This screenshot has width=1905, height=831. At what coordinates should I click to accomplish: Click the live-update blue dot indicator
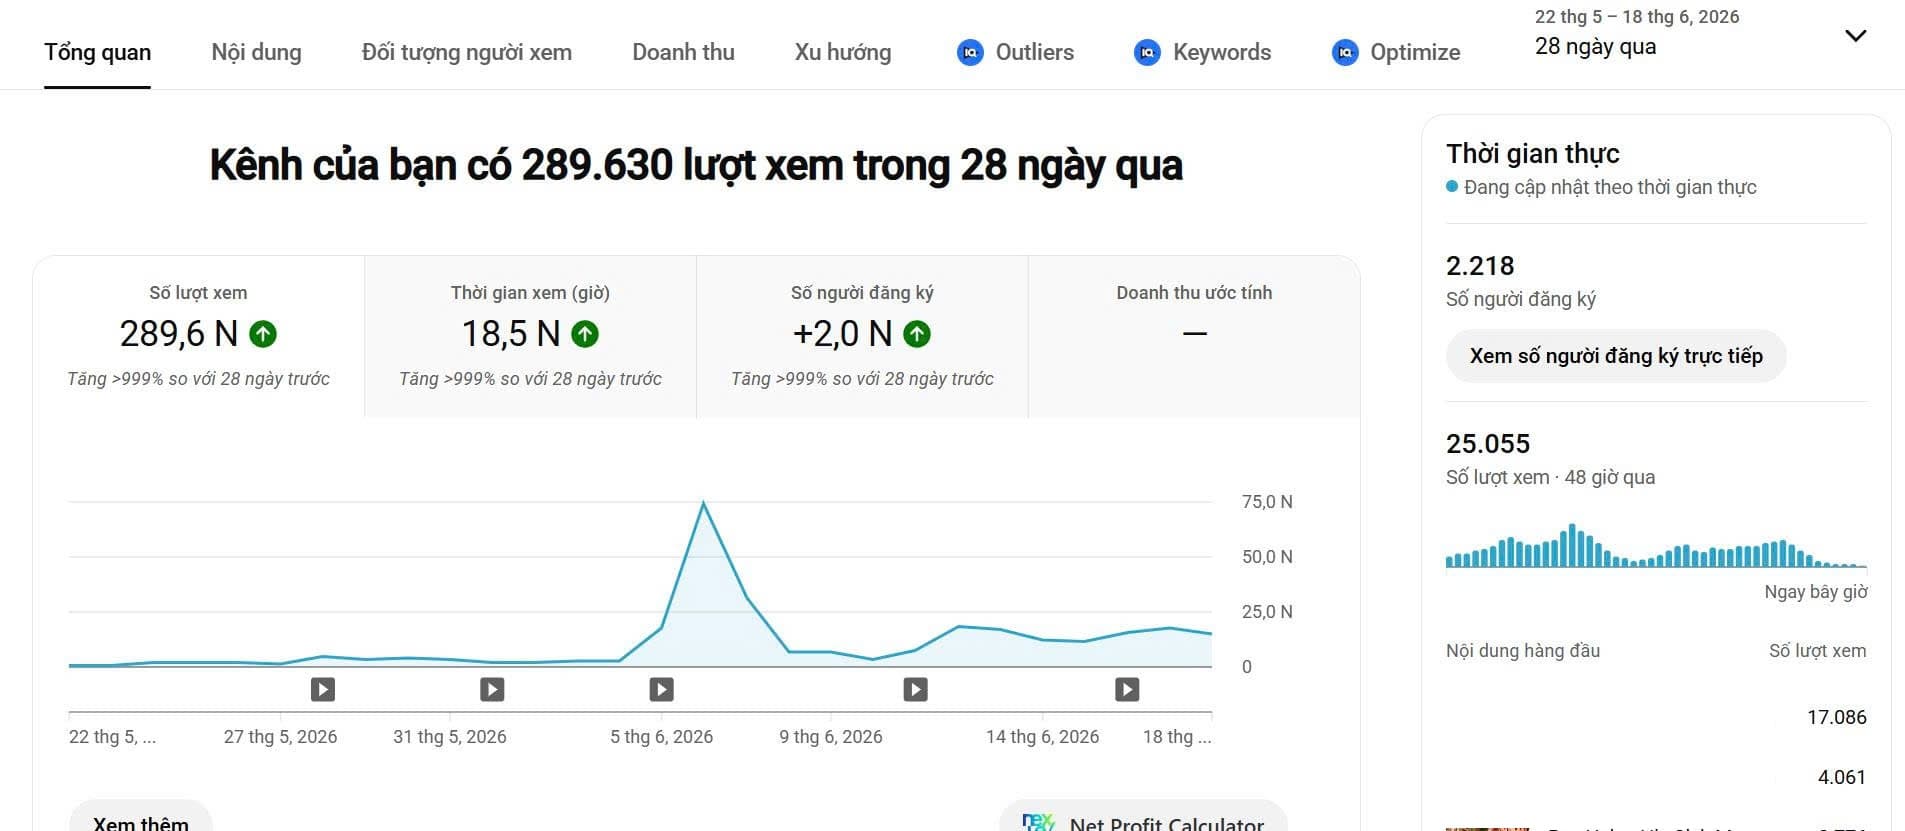pos(1452,187)
